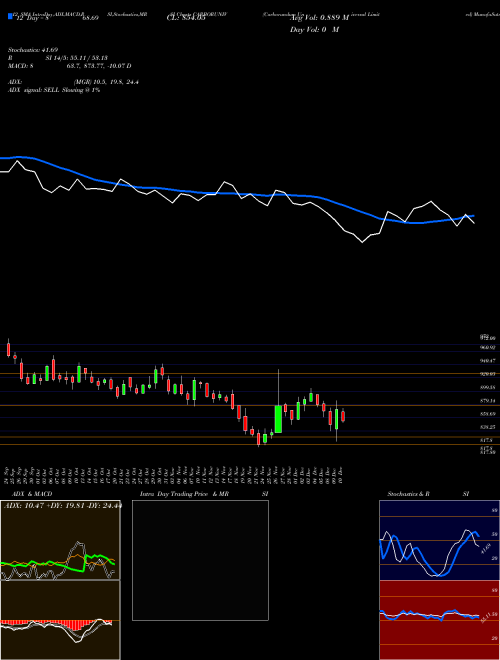500x660 pixels.
Task: Click the 960.92 price axis label
Action: tap(488, 347)
